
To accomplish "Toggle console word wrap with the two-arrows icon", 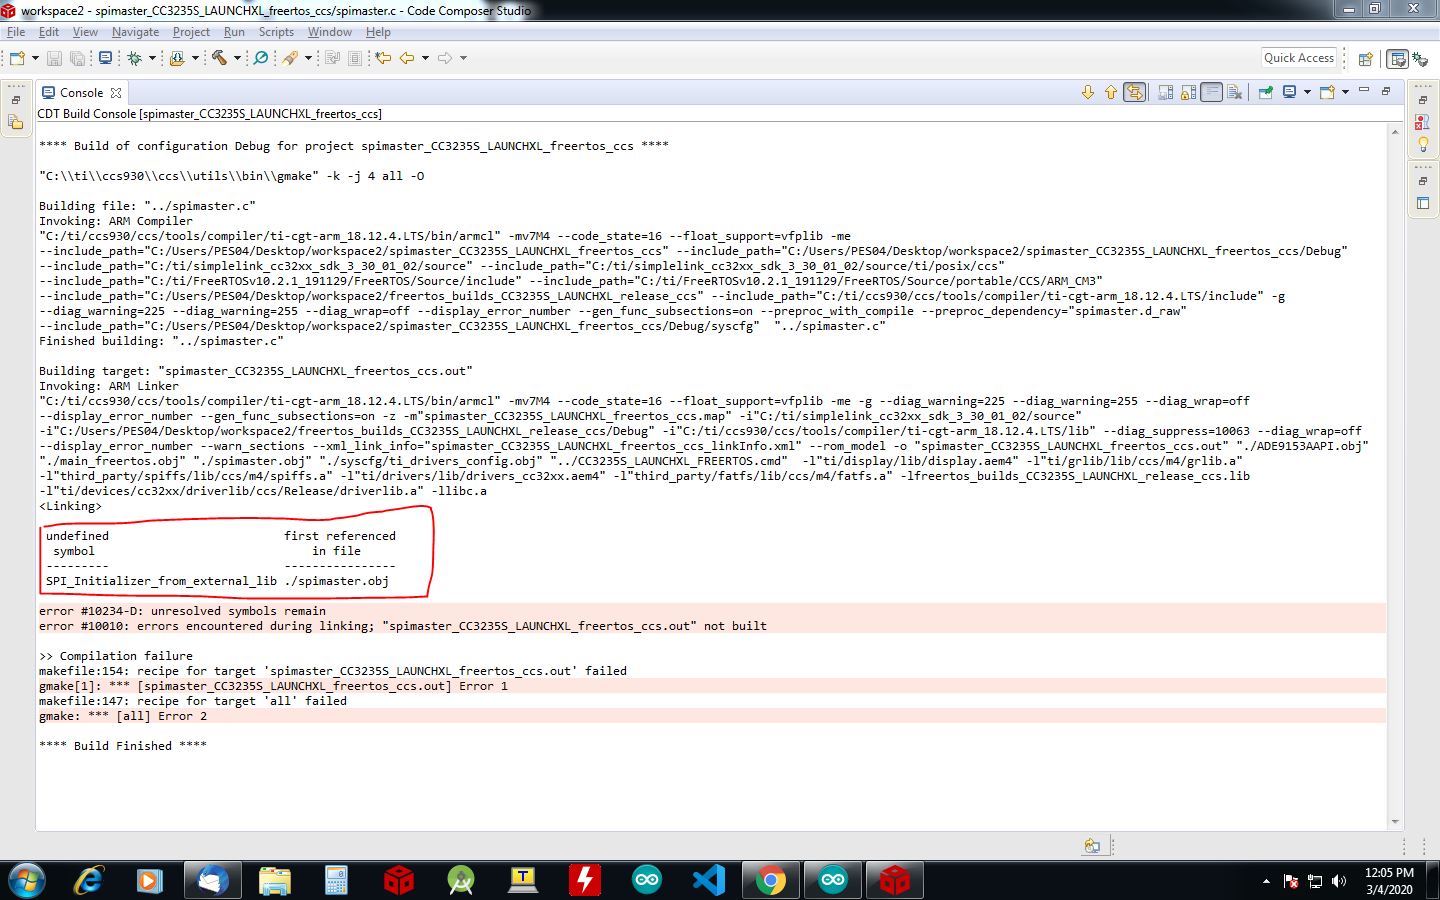I will 1134,92.
